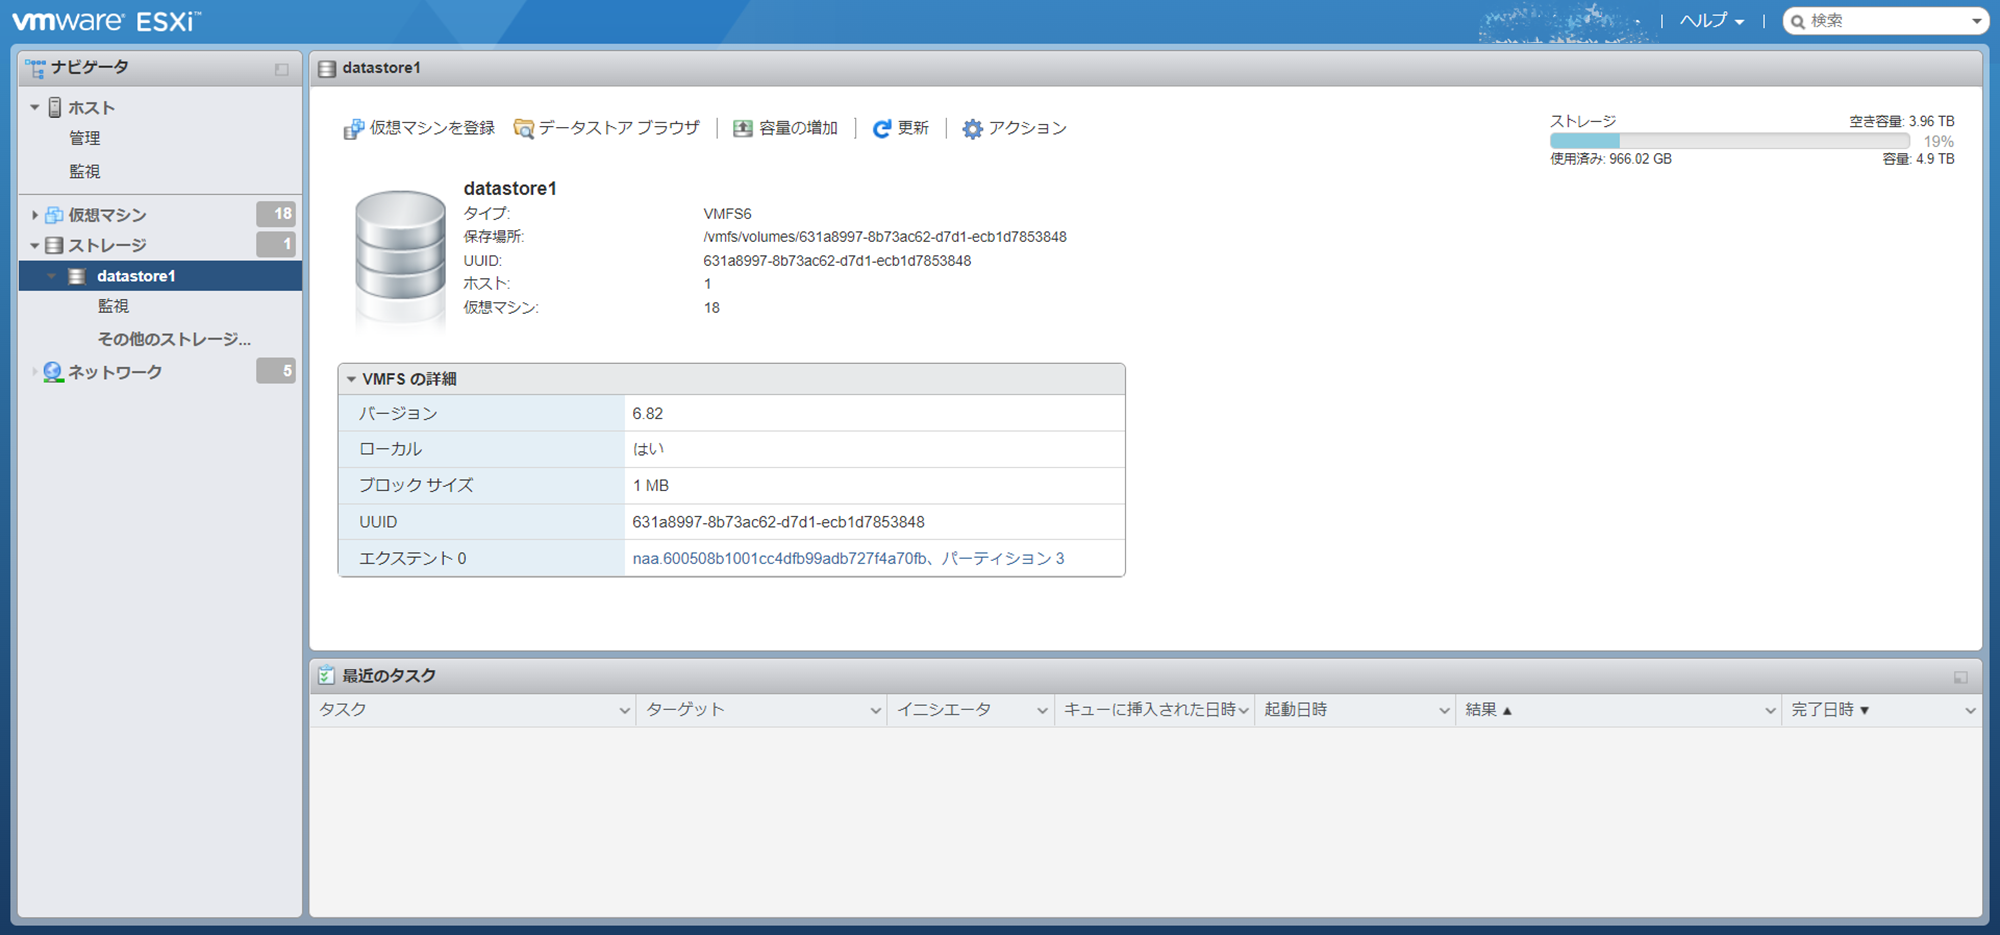Open 監視 under ホスト
2000x935 pixels.
coord(85,171)
